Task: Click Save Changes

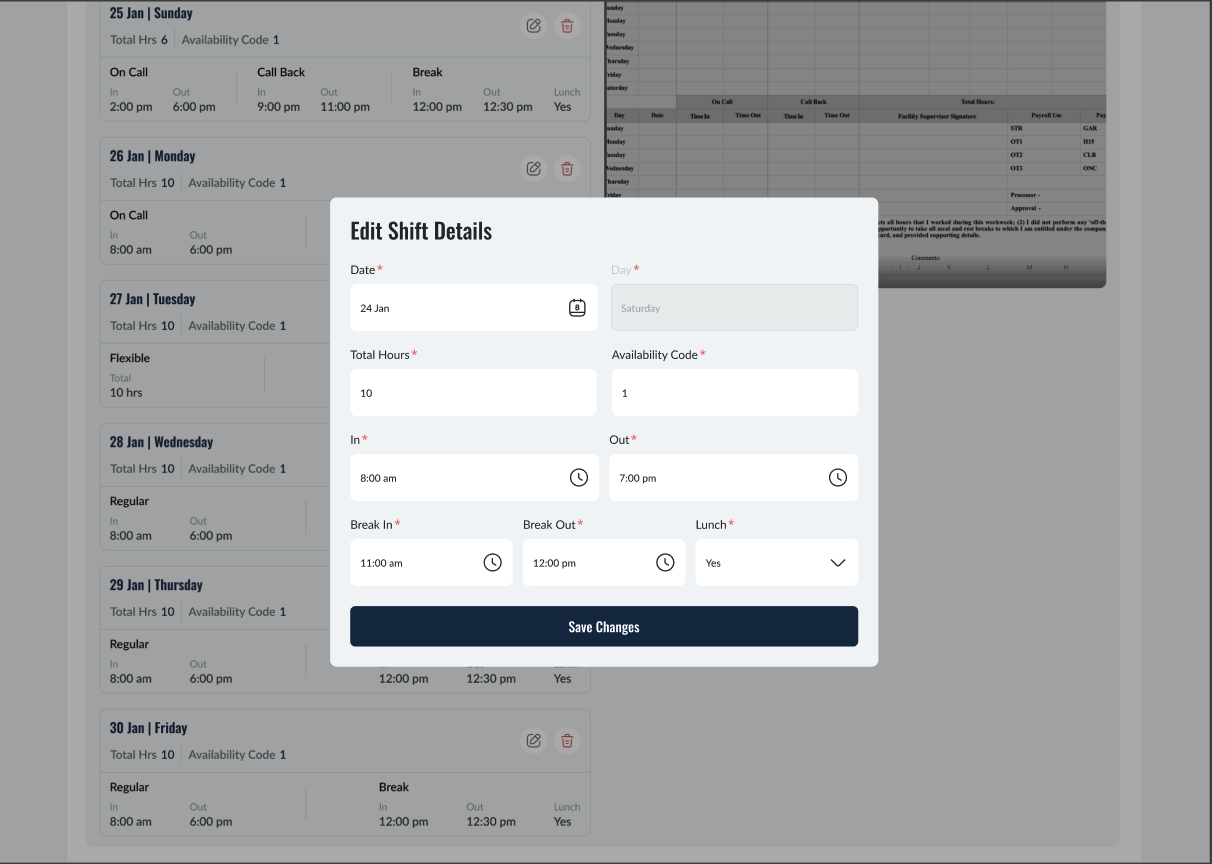Action: [x=604, y=626]
